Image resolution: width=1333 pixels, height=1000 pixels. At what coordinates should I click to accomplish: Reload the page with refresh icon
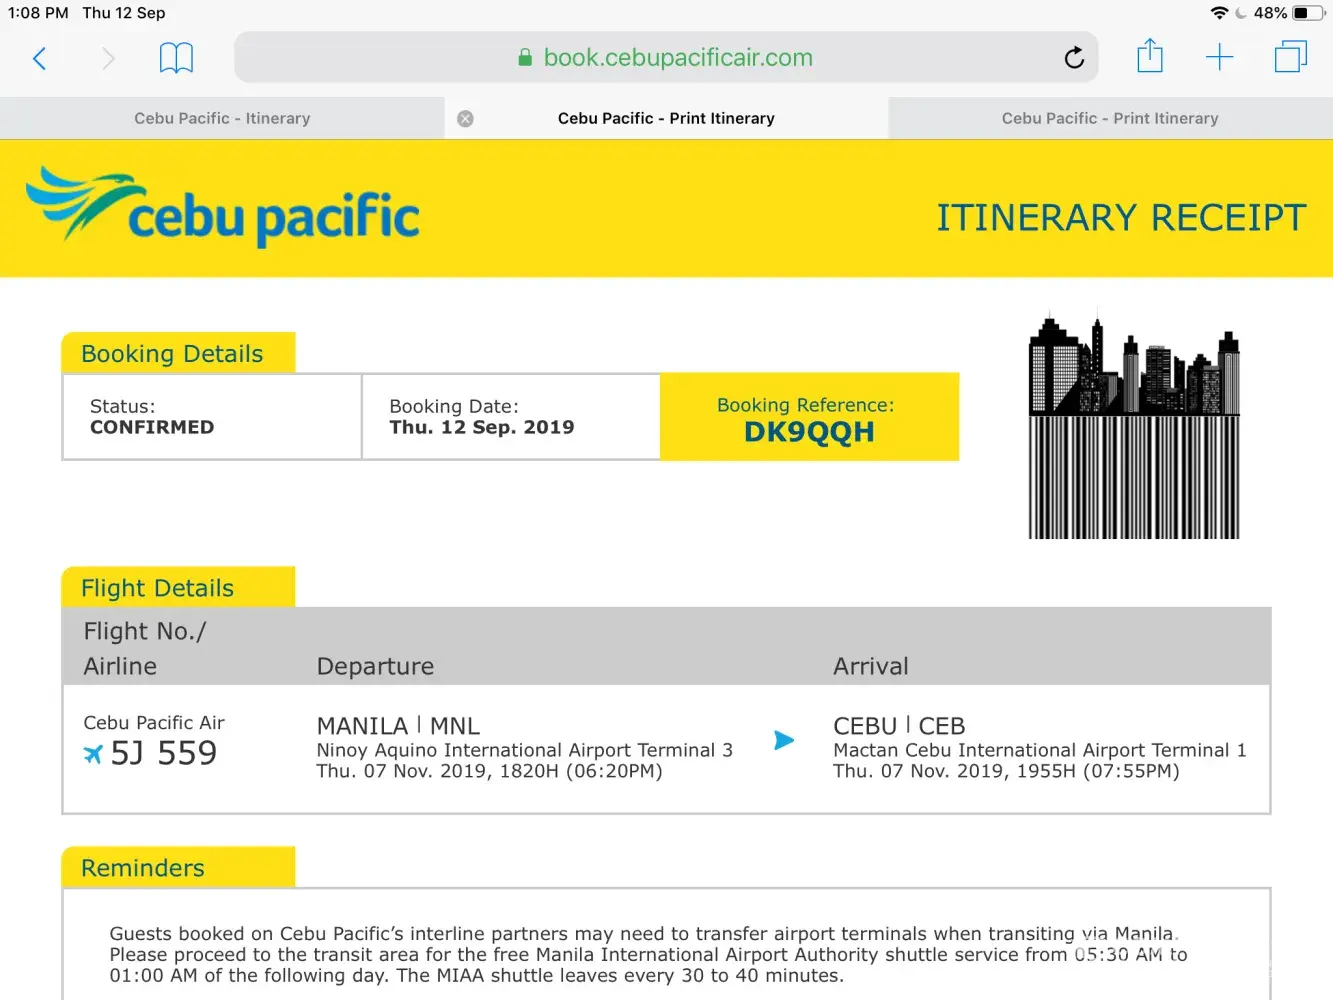coord(1074,58)
